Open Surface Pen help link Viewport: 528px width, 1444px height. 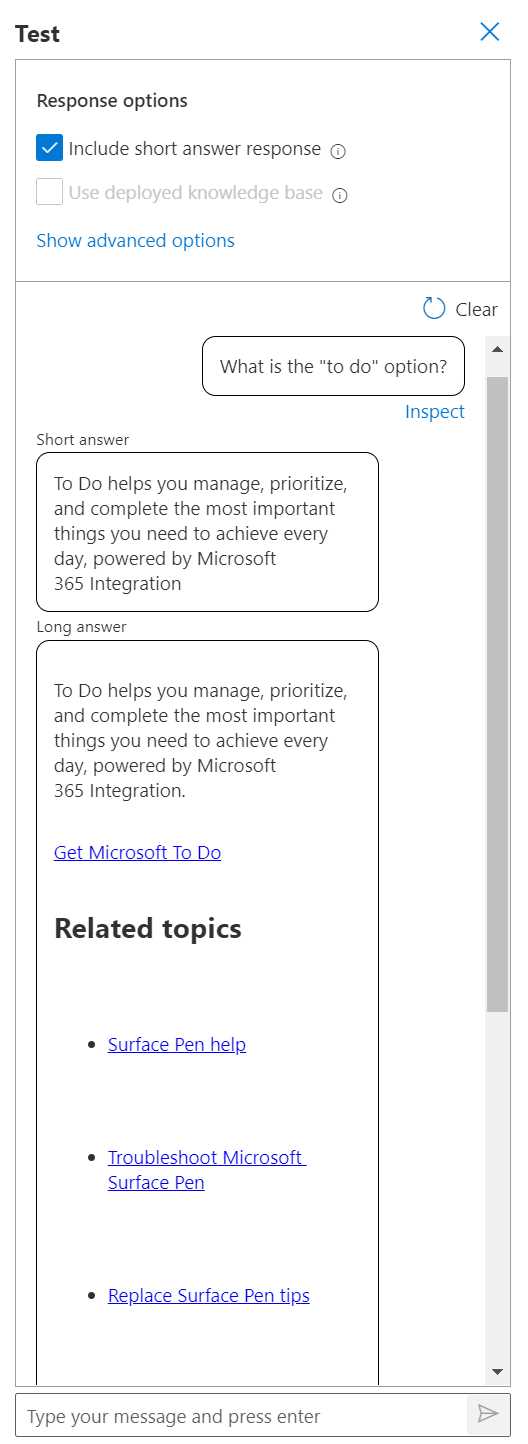click(x=177, y=1045)
